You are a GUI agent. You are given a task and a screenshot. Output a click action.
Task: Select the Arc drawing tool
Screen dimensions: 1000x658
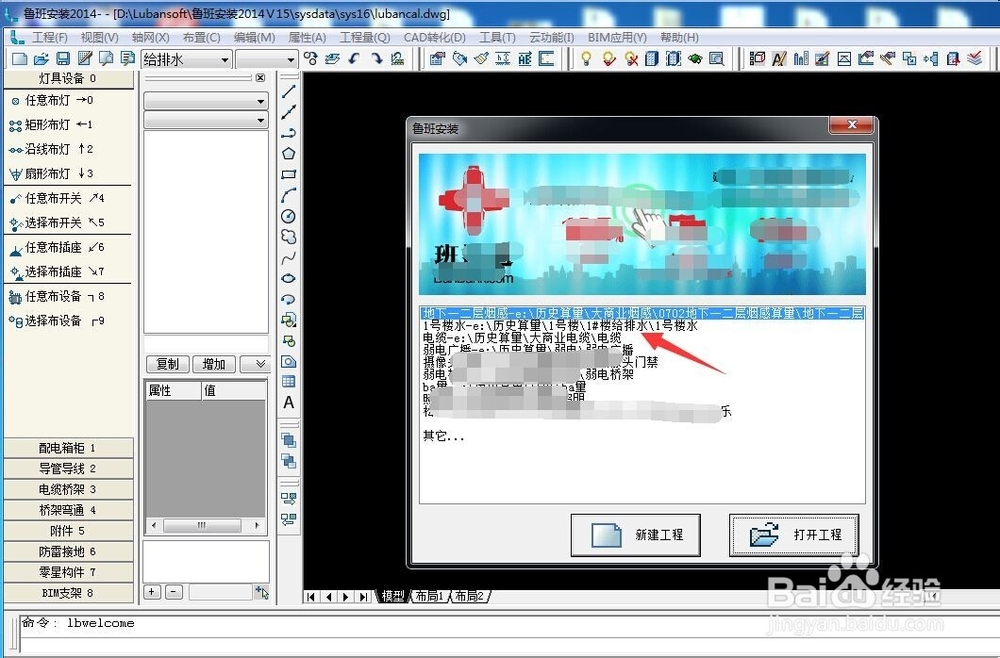click(288, 195)
